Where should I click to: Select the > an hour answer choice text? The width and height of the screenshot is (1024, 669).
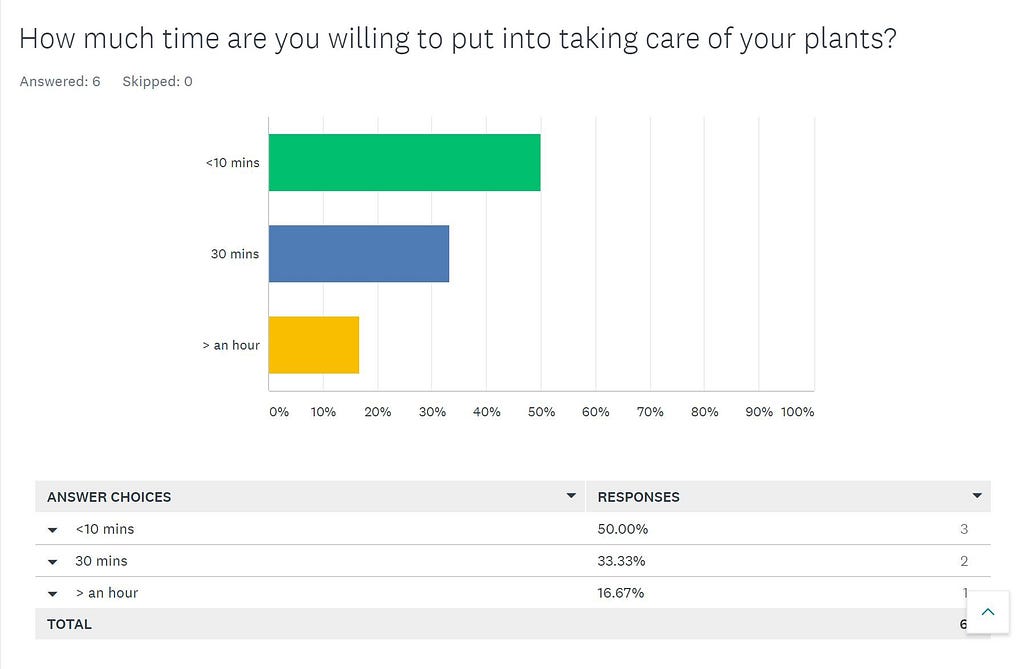107,593
